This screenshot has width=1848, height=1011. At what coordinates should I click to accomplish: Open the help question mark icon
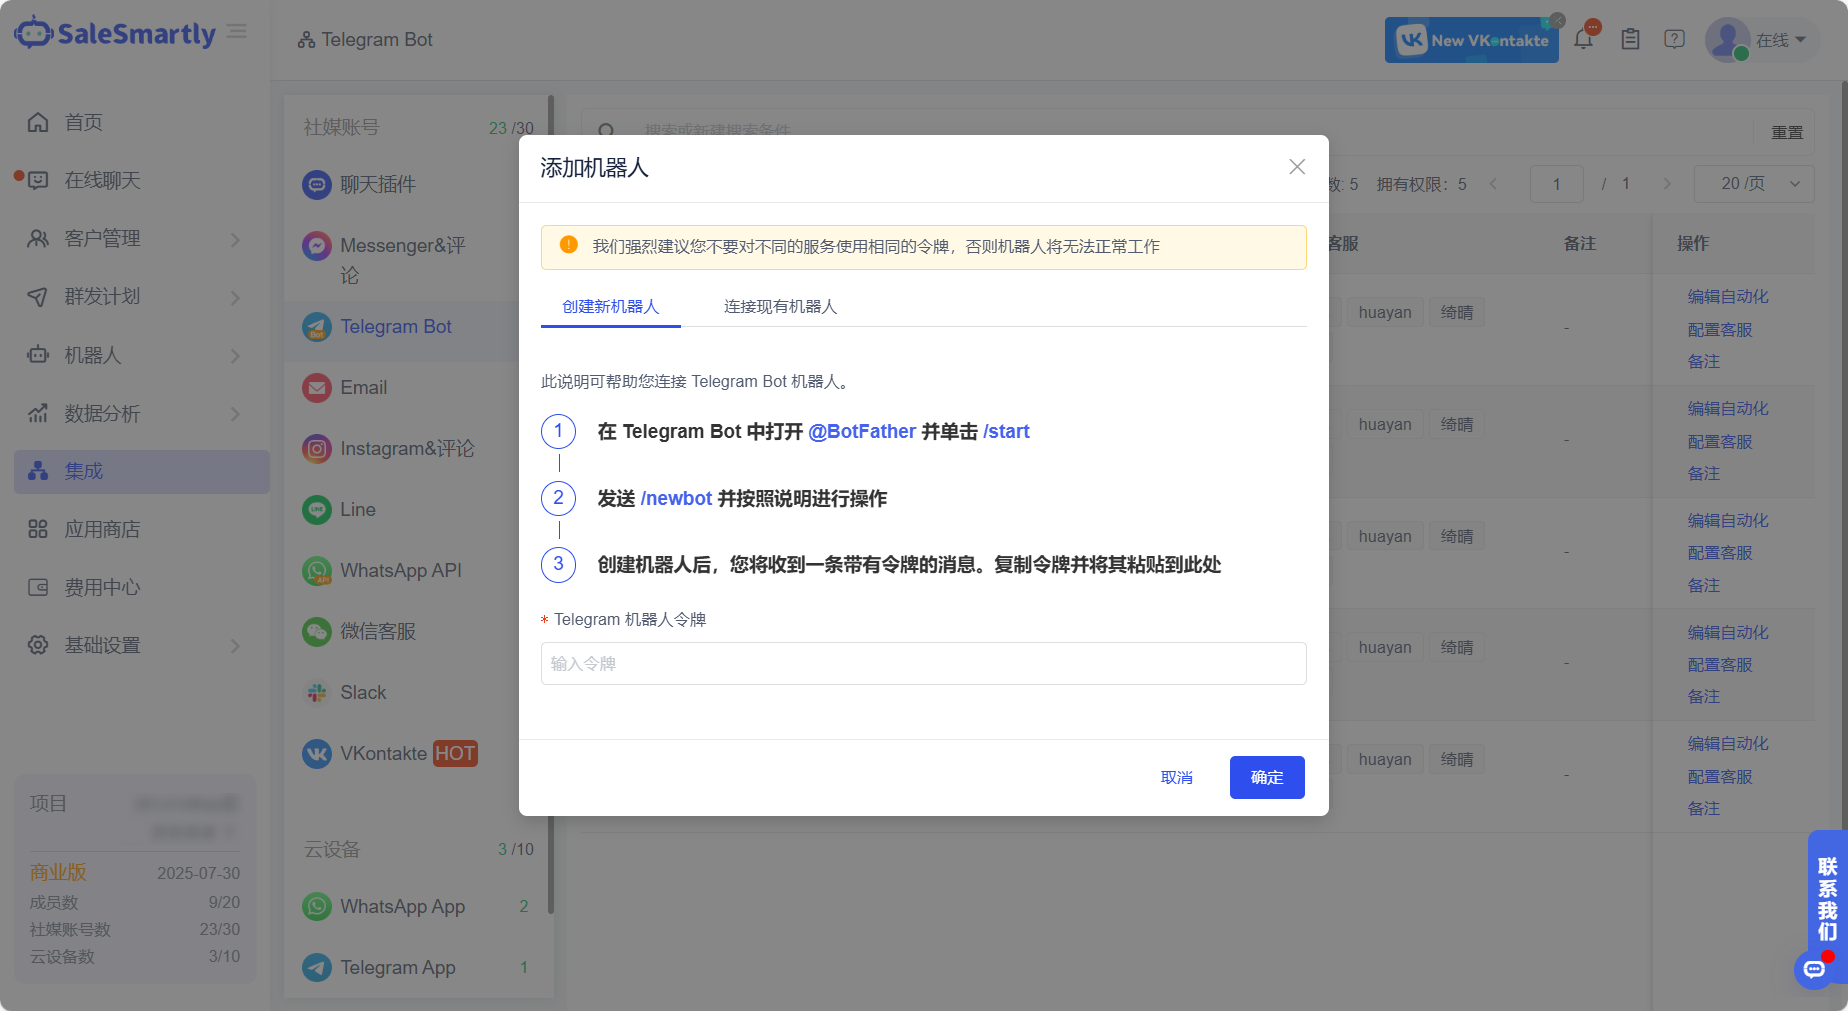1675,39
